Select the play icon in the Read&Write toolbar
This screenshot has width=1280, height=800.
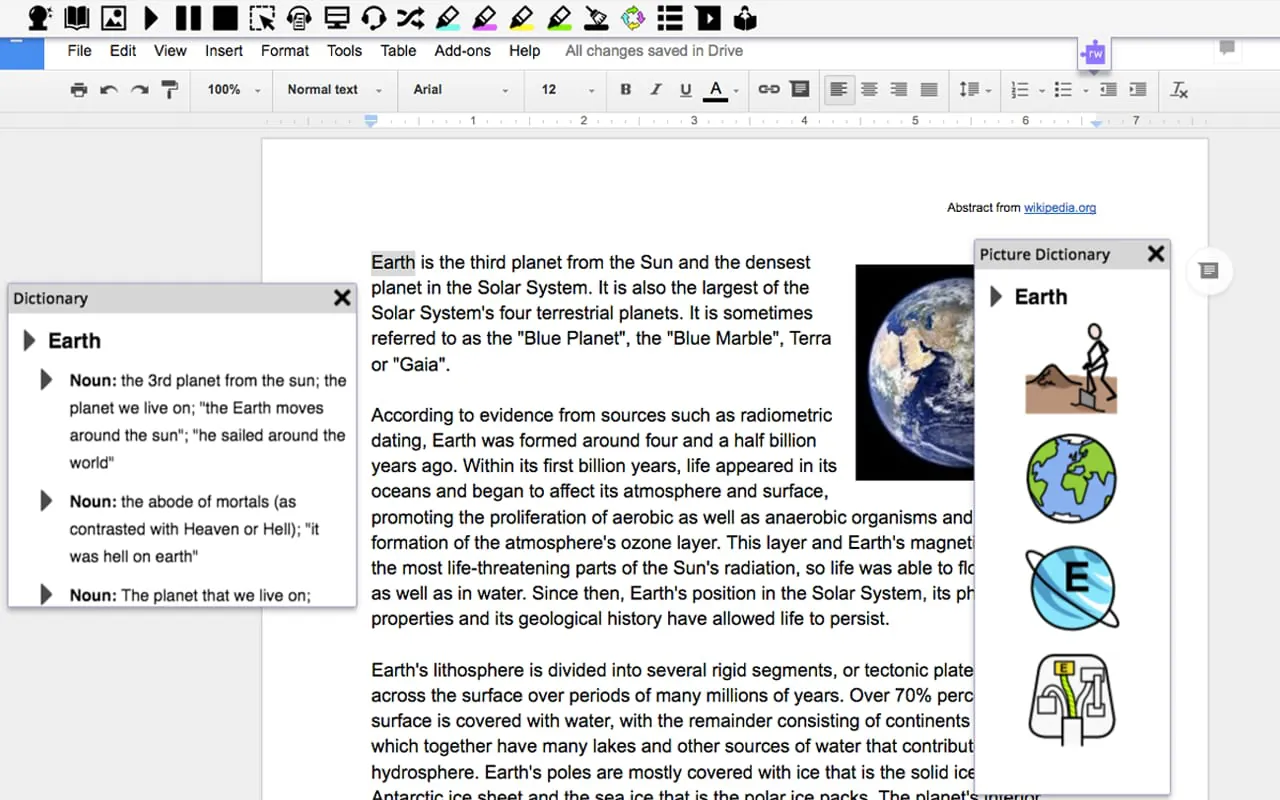pos(151,18)
